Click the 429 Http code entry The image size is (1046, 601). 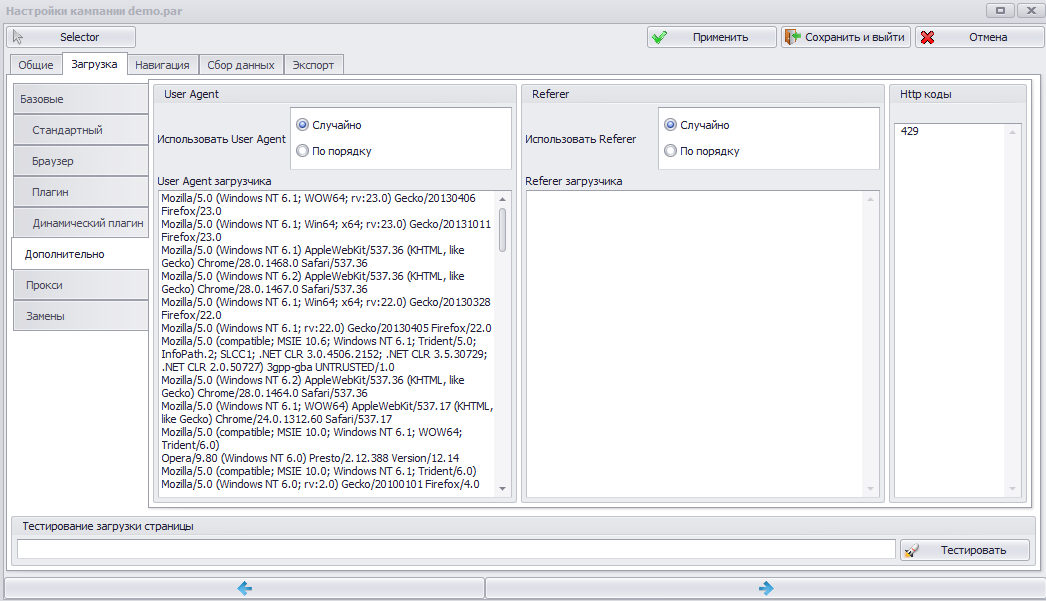coord(909,131)
